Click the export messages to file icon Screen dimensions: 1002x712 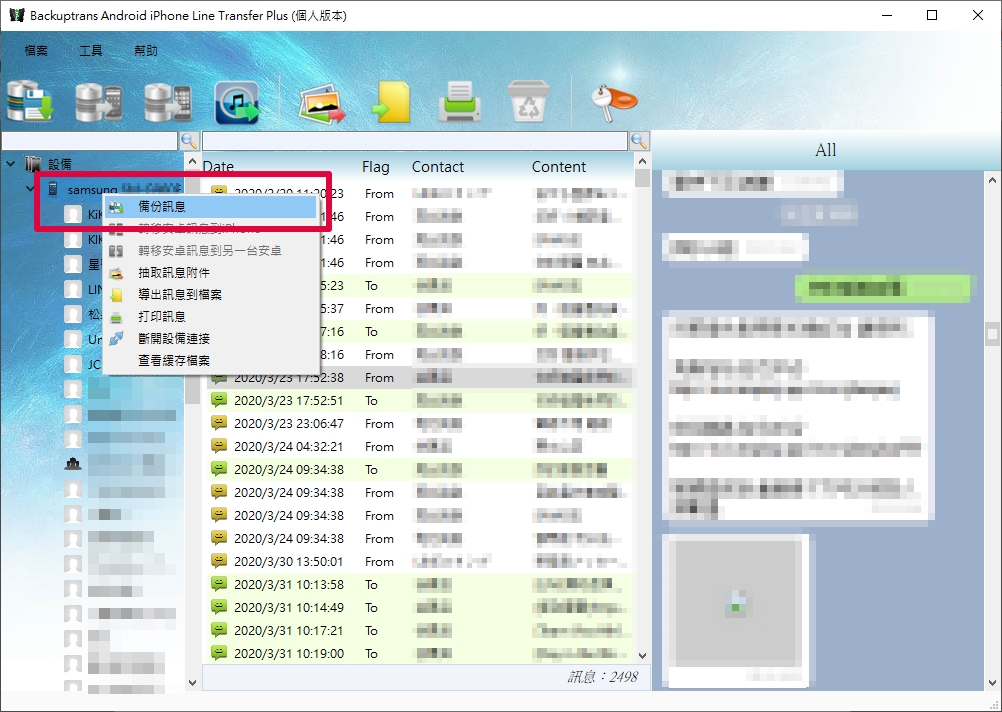(391, 102)
